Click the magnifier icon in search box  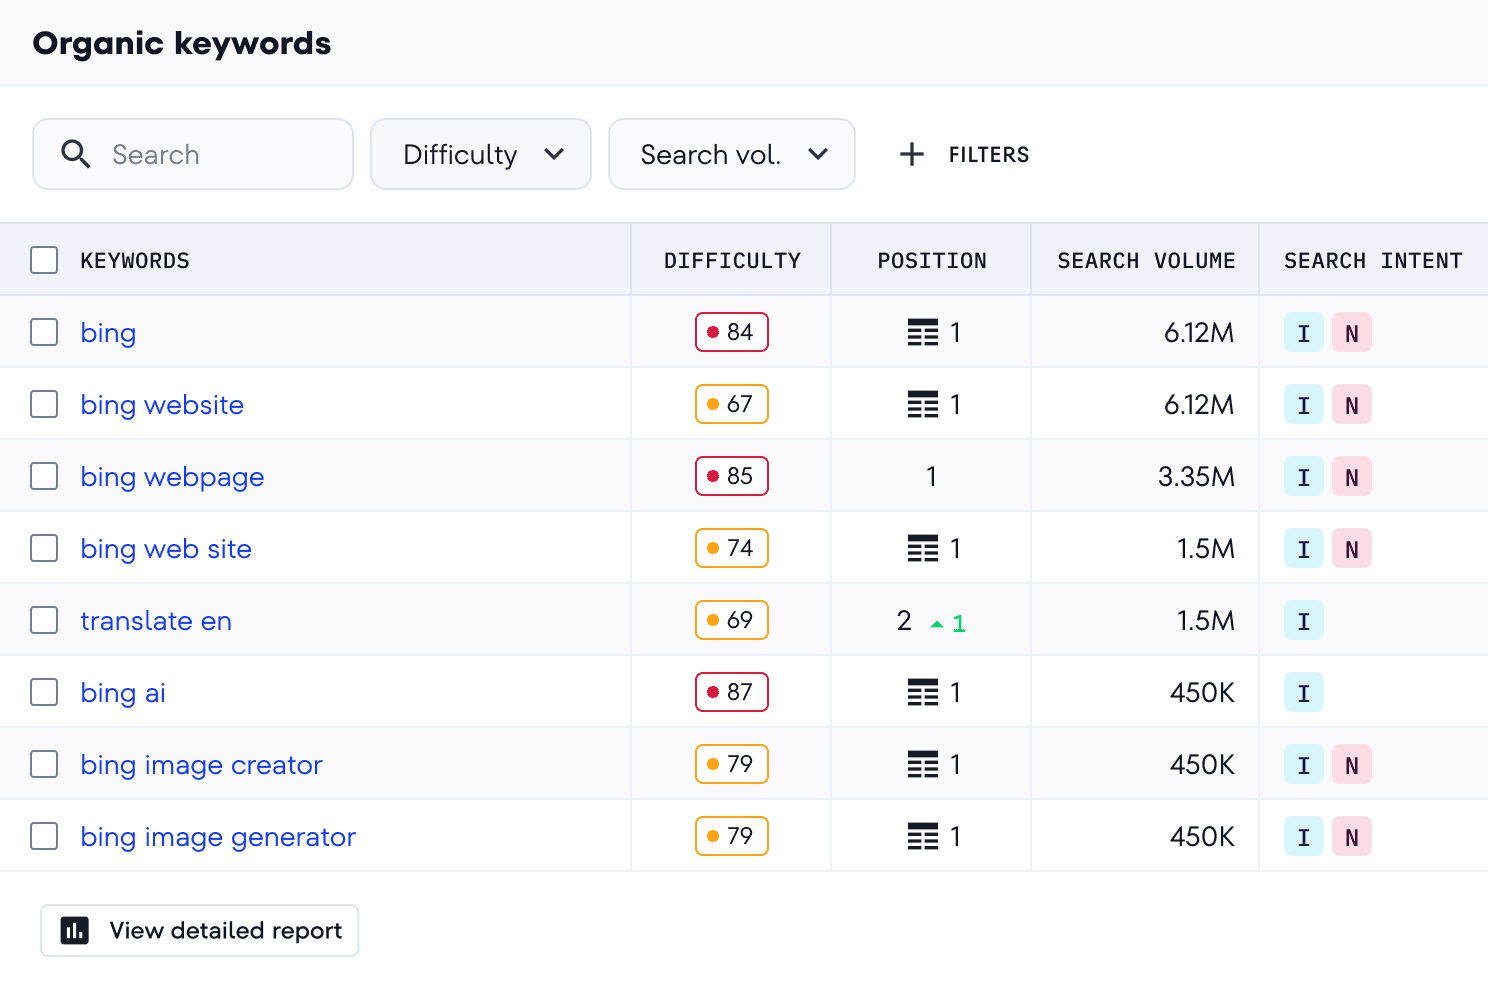(76, 154)
